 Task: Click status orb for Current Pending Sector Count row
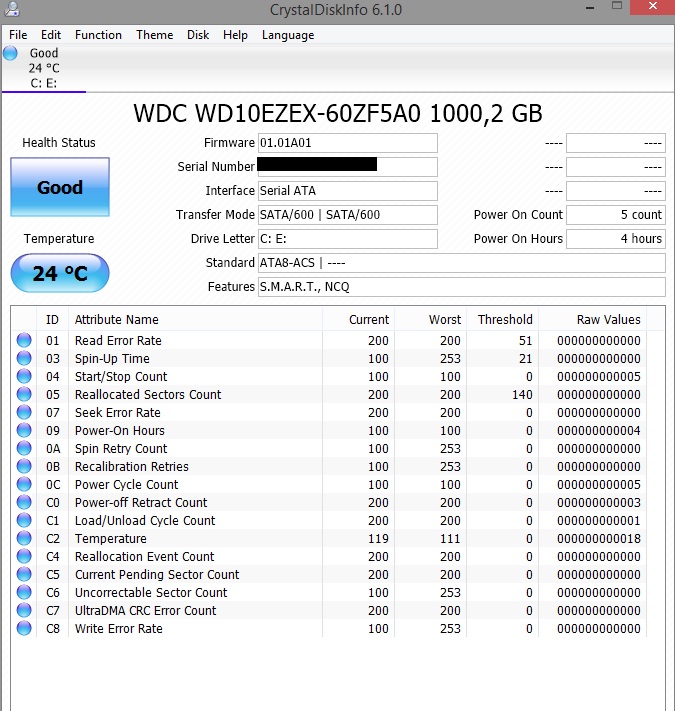(24, 574)
